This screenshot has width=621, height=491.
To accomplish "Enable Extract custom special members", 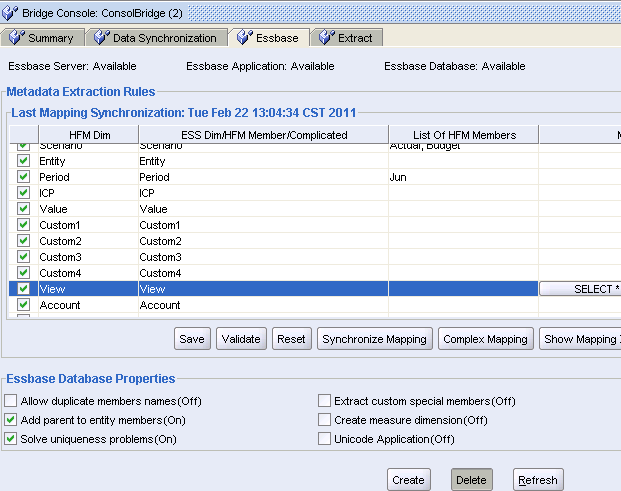I will 324,401.
